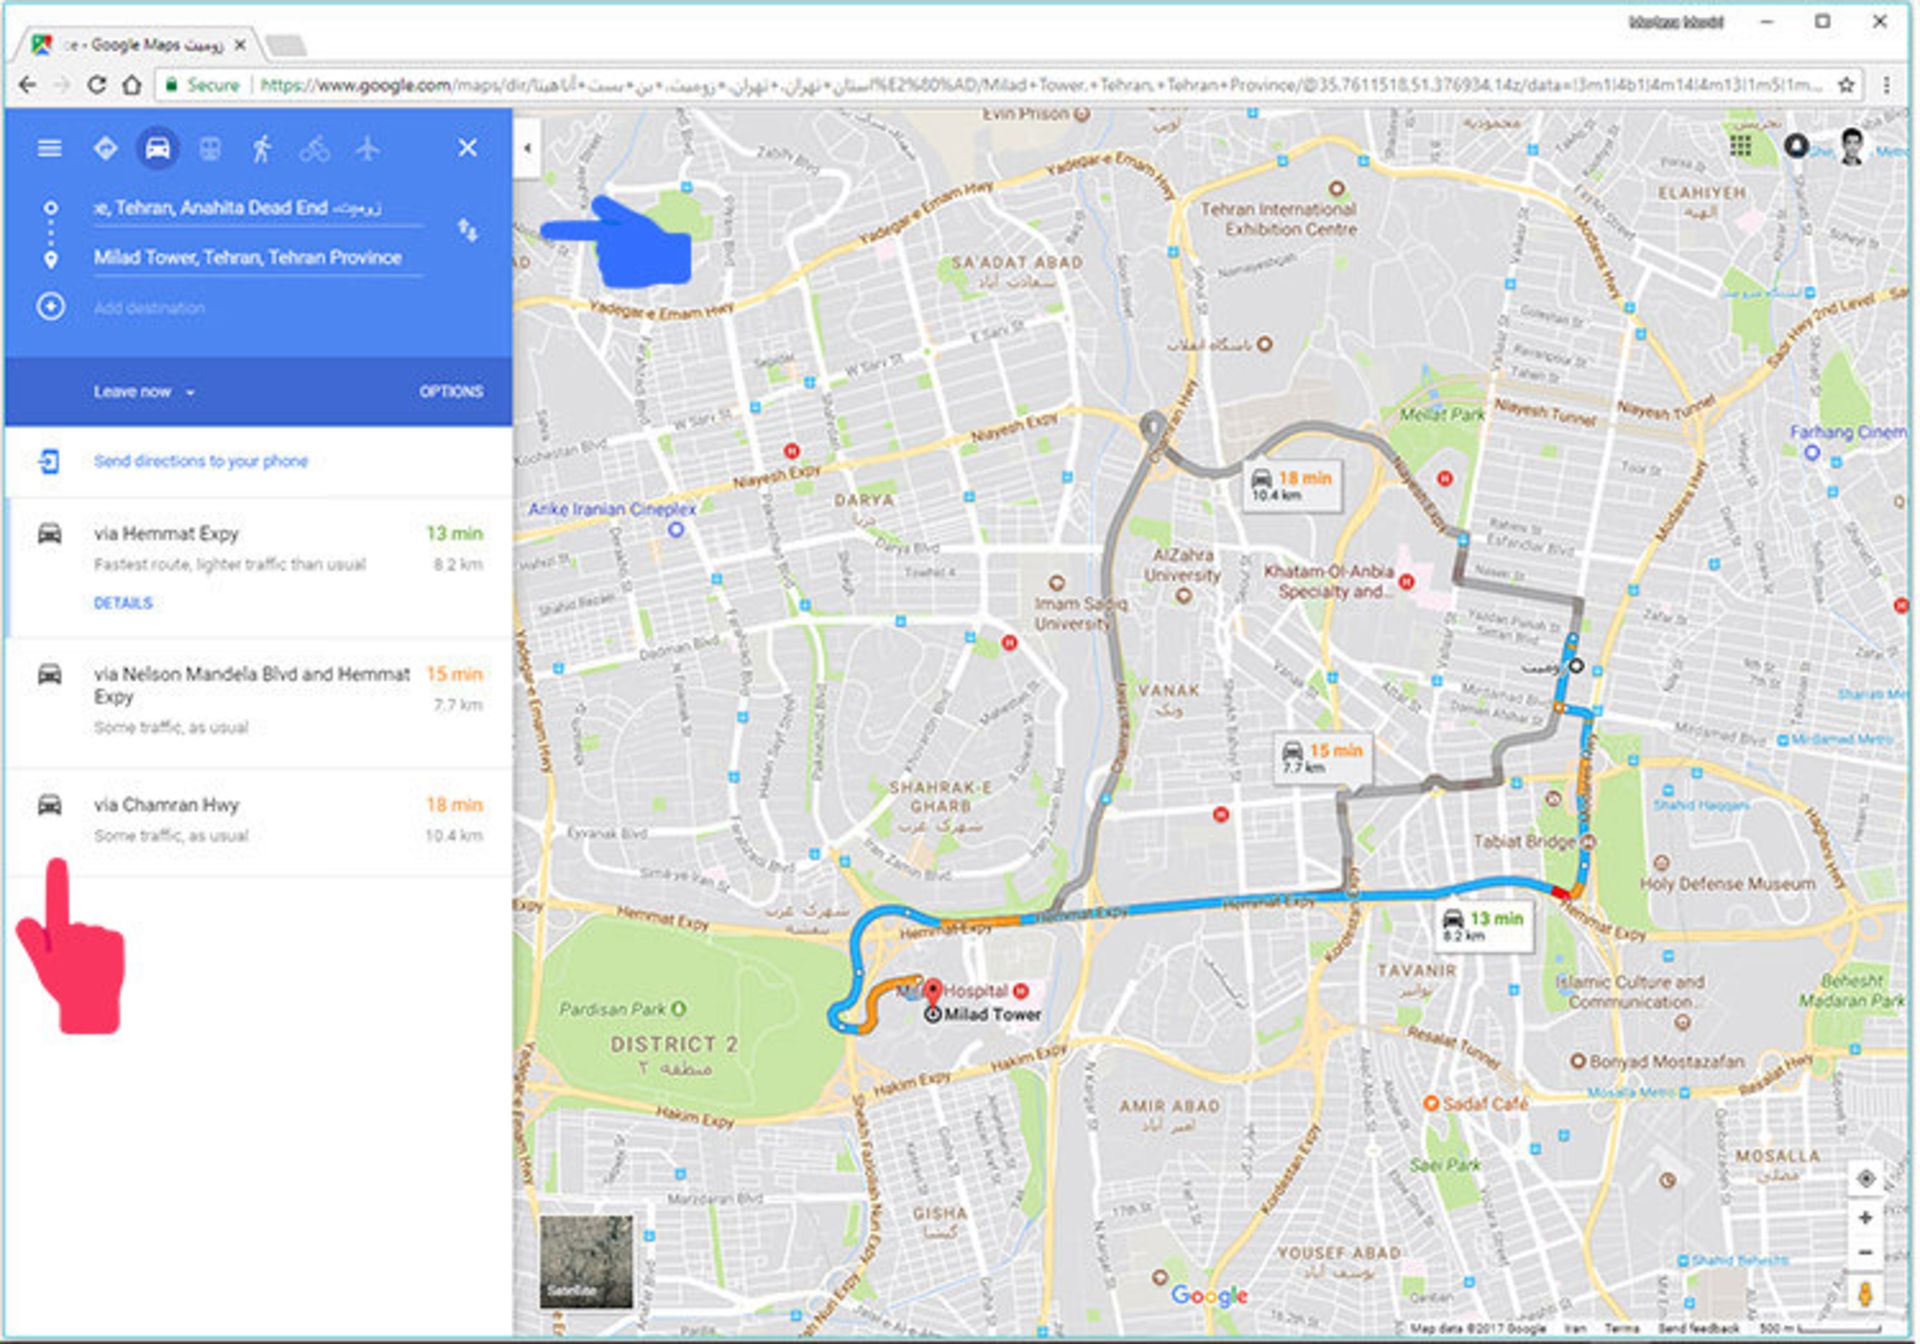Open route OPTIONS
The image size is (1920, 1344).
[x=451, y=392]
